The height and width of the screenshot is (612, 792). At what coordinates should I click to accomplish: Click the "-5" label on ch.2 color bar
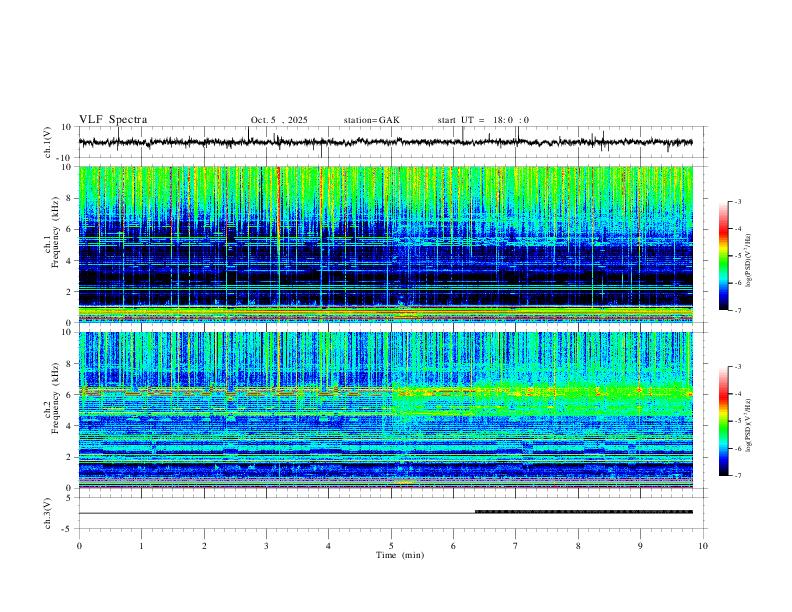click(737, 421)
